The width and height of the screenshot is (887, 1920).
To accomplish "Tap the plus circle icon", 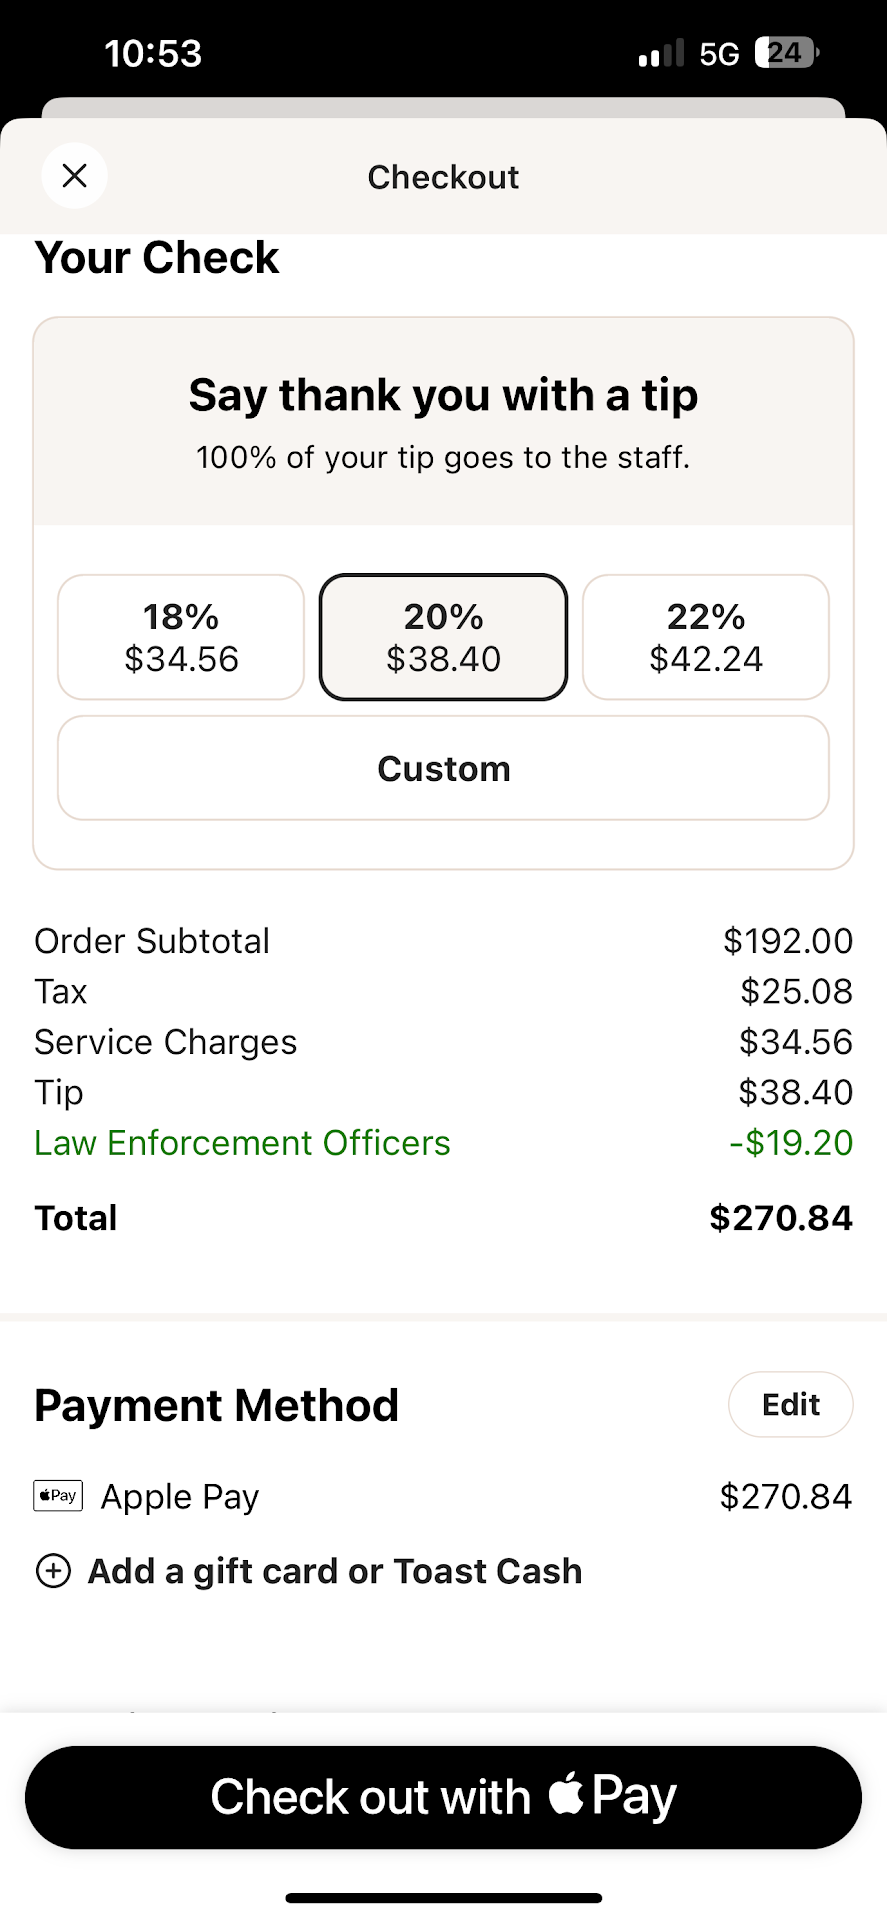I will (x=53, y=1571).
